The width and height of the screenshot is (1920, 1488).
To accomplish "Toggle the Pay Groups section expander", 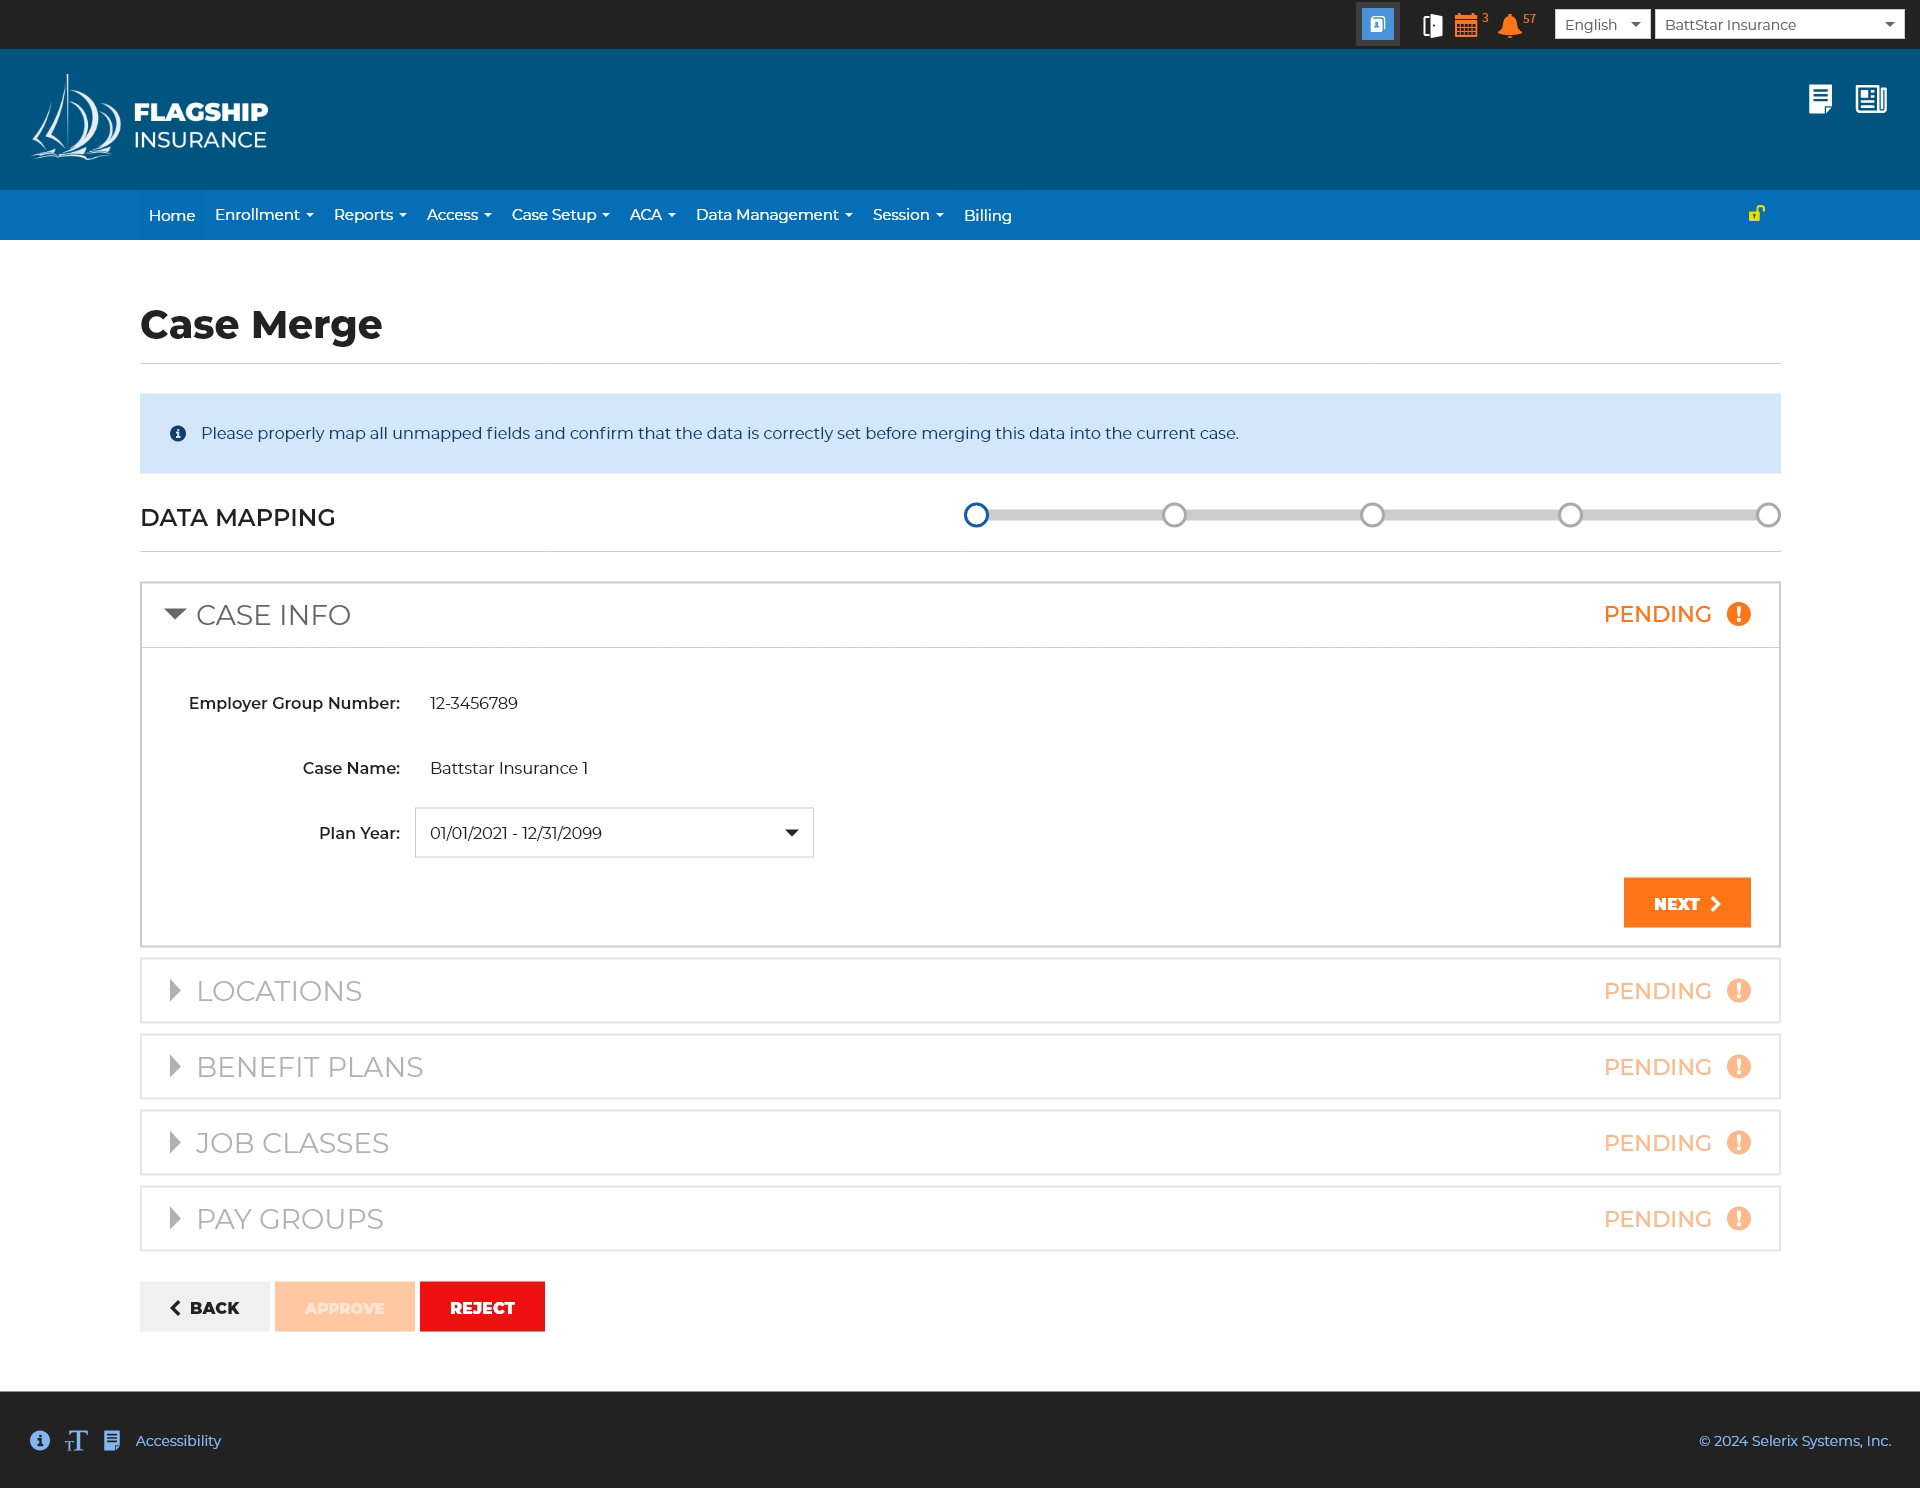I will click(175, 1218).
